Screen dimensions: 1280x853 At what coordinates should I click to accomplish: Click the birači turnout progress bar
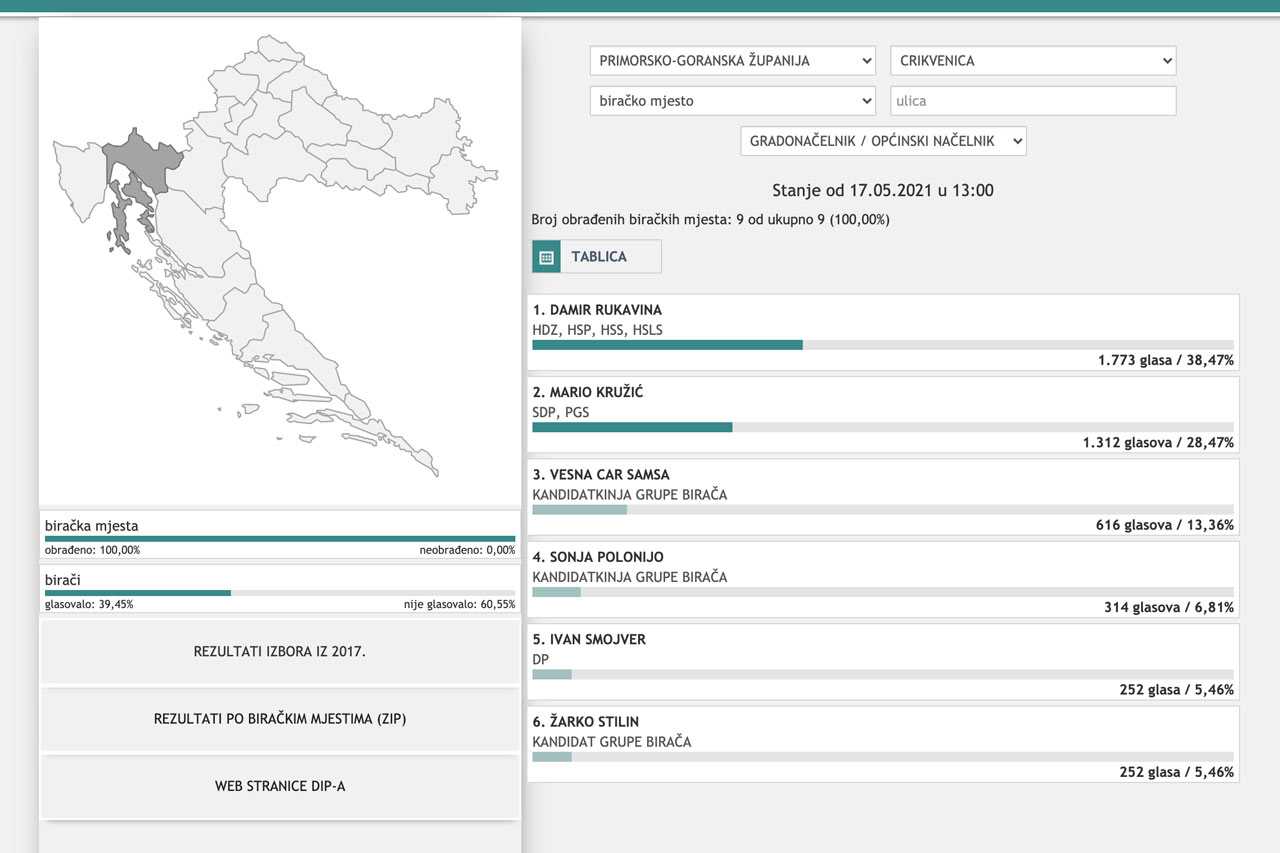pyautogui.click(x=280, y=593)
